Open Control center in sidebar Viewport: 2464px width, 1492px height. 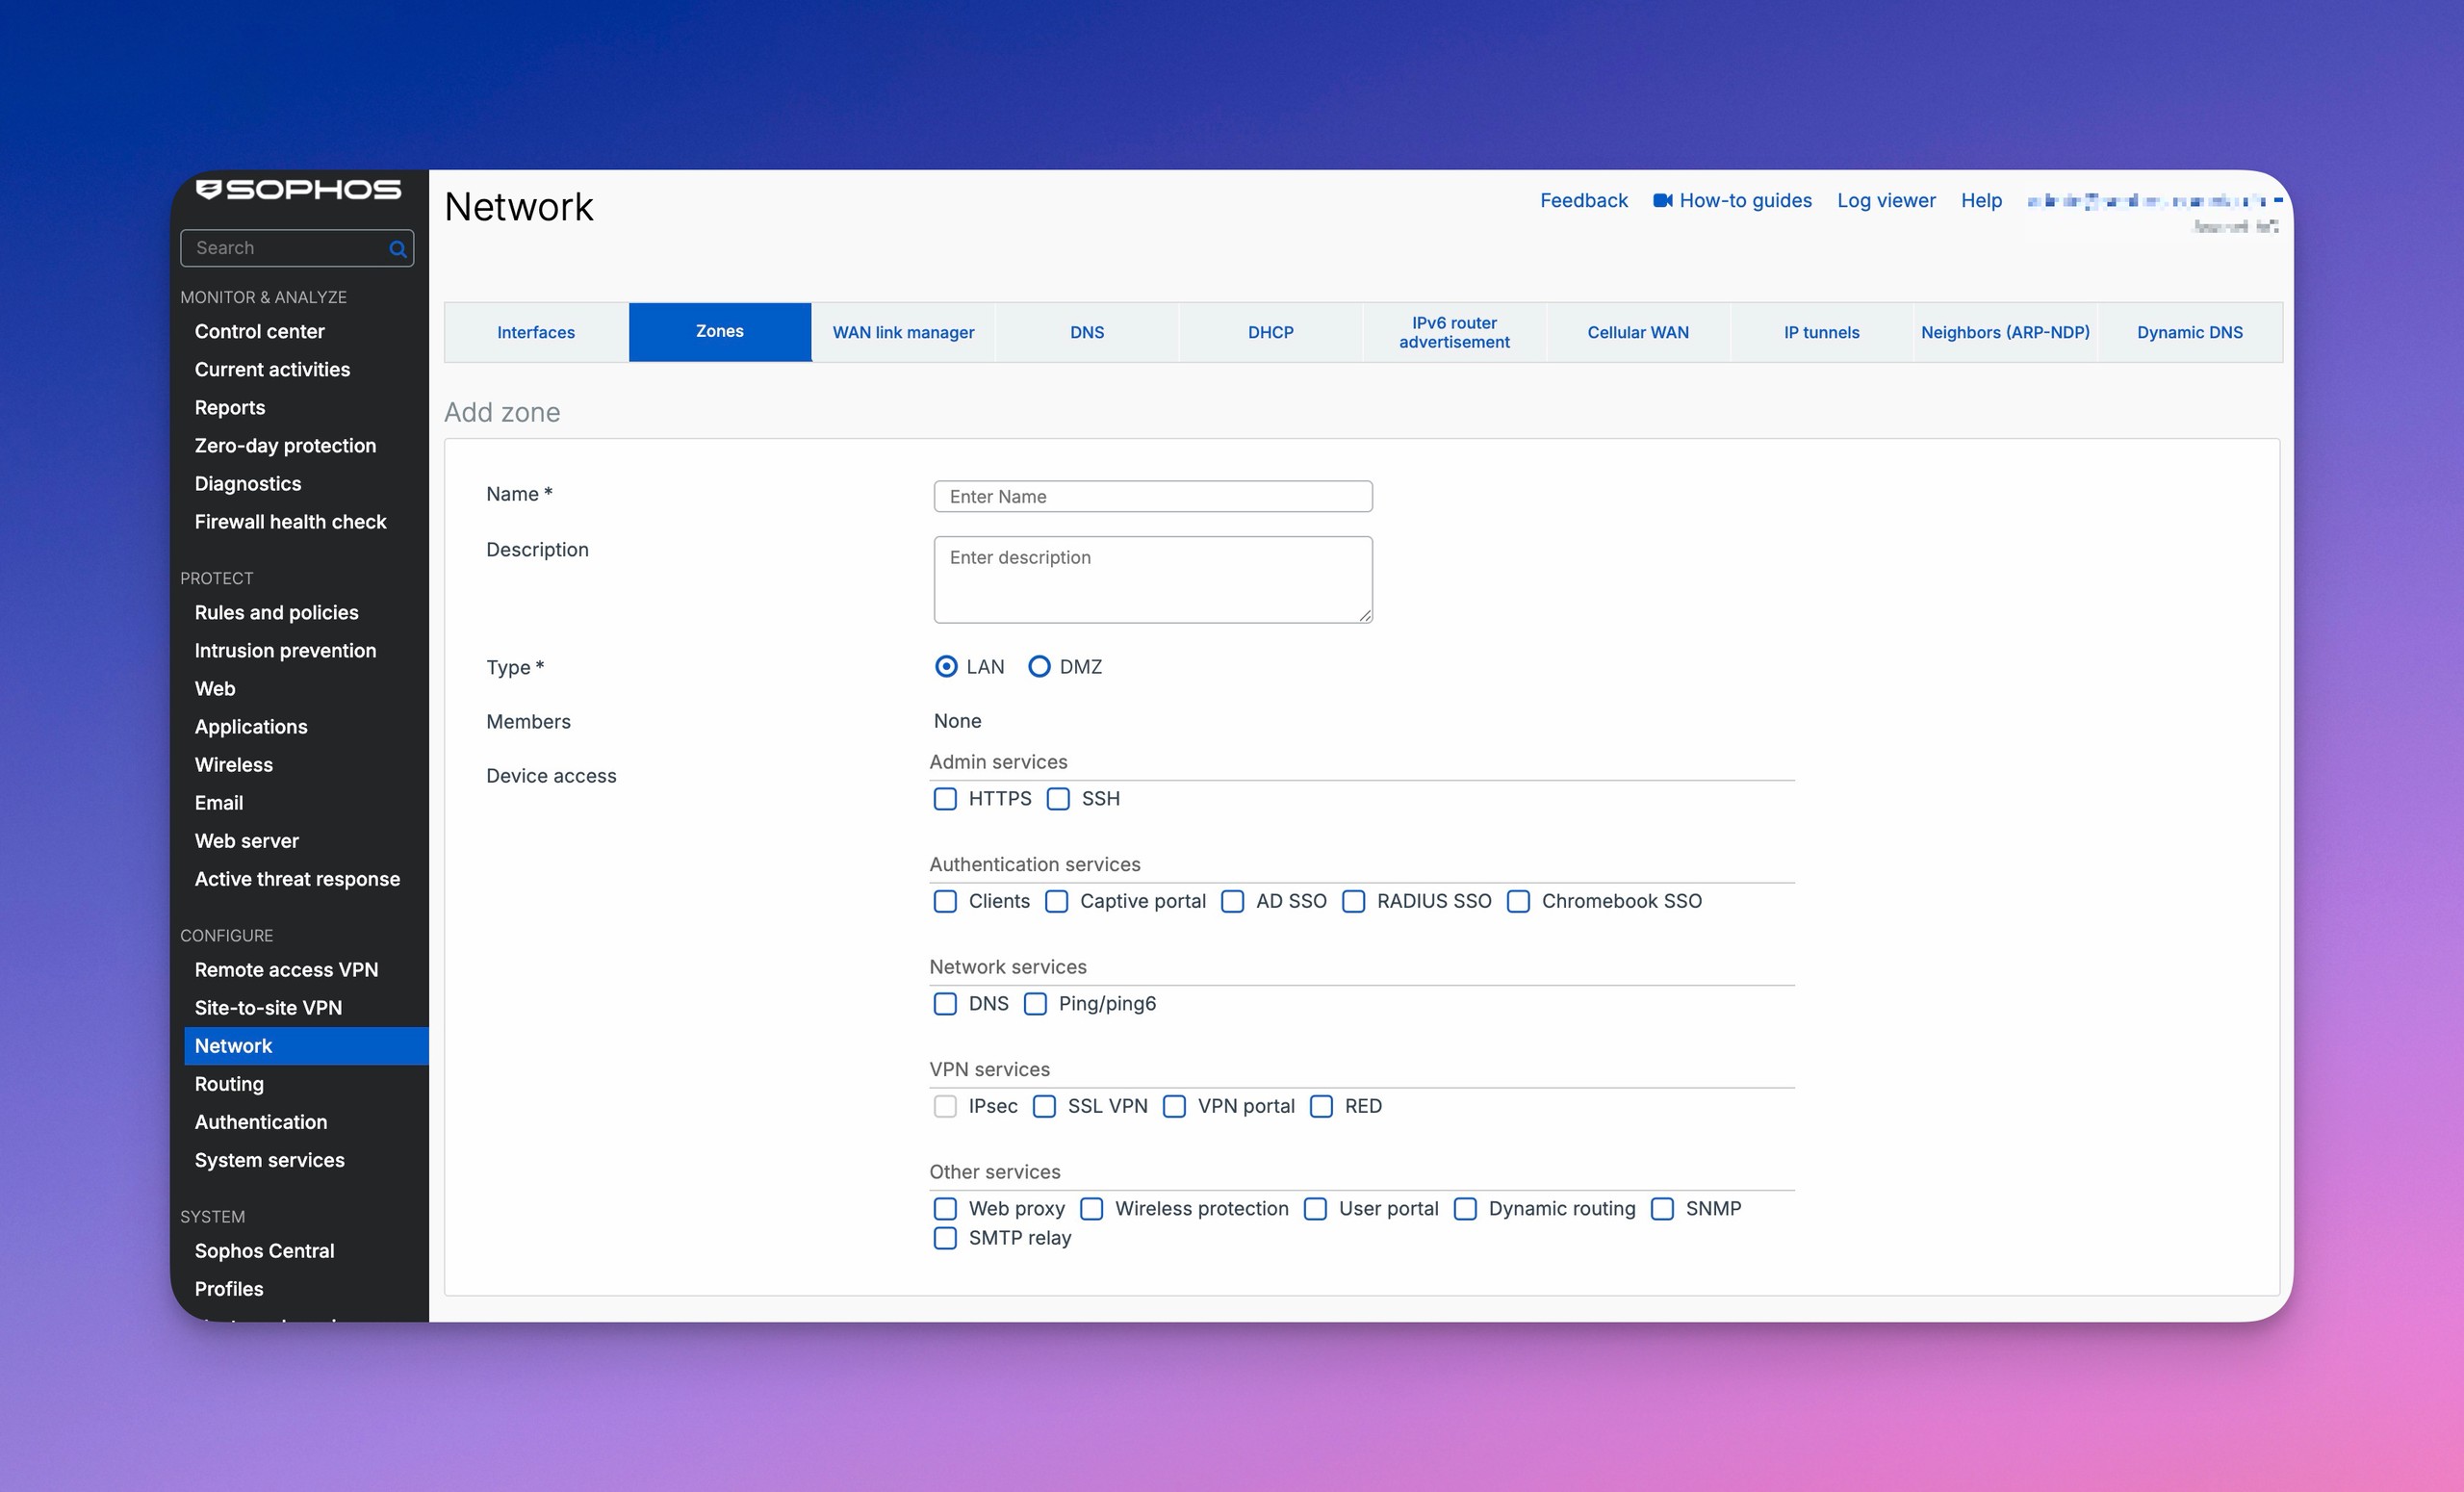260,332
